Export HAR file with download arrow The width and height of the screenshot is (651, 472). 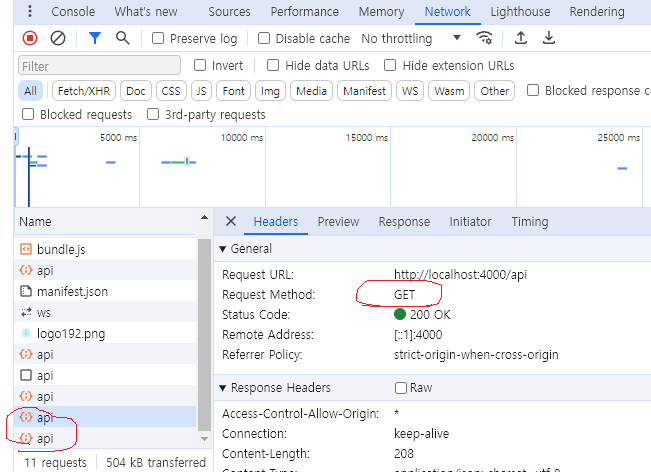[549, 38]
